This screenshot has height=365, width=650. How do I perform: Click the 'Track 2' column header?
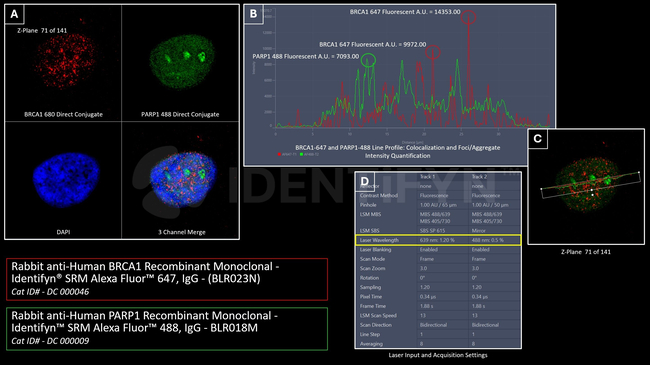(479, 176)
